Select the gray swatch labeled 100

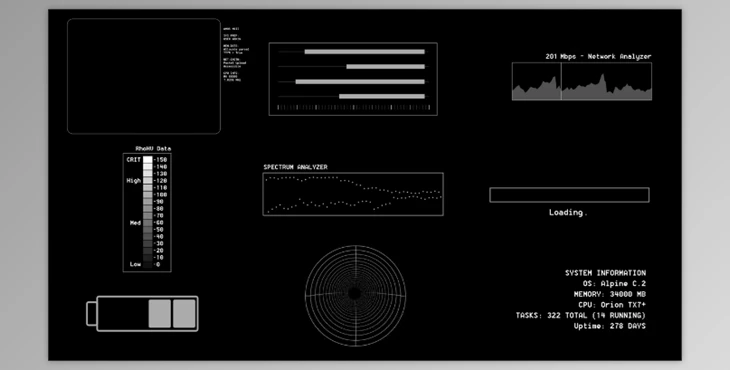[148, 195]
